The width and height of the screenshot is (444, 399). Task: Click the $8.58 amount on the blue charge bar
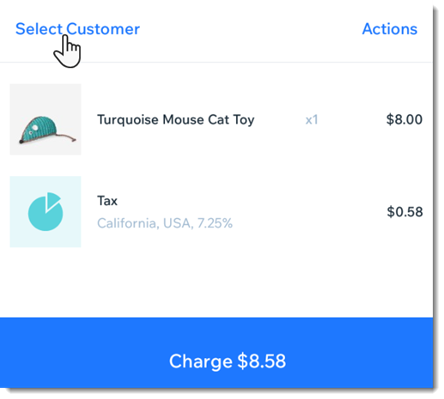(262, 361)
